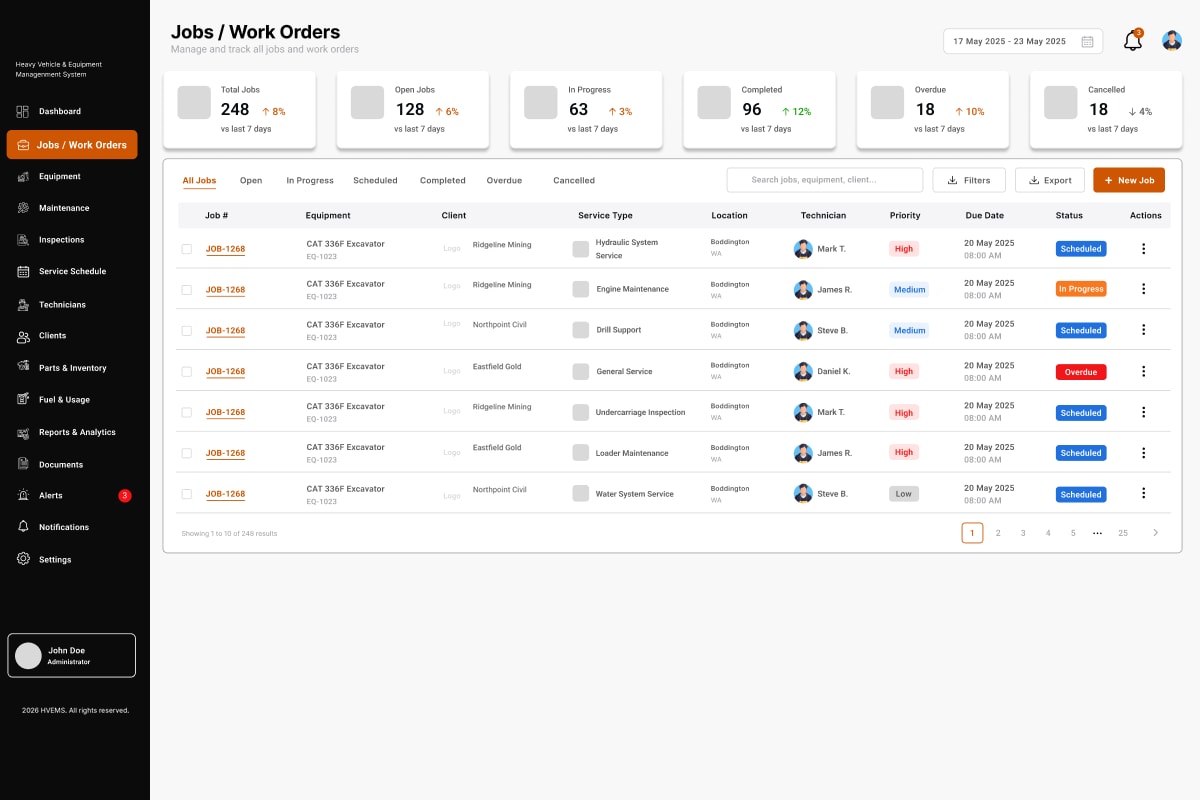The height and width of the screenshot is (800, 1200).
Task: Open actions menu for Engine Maintenance row
Action: click(x=1144, y=289)
